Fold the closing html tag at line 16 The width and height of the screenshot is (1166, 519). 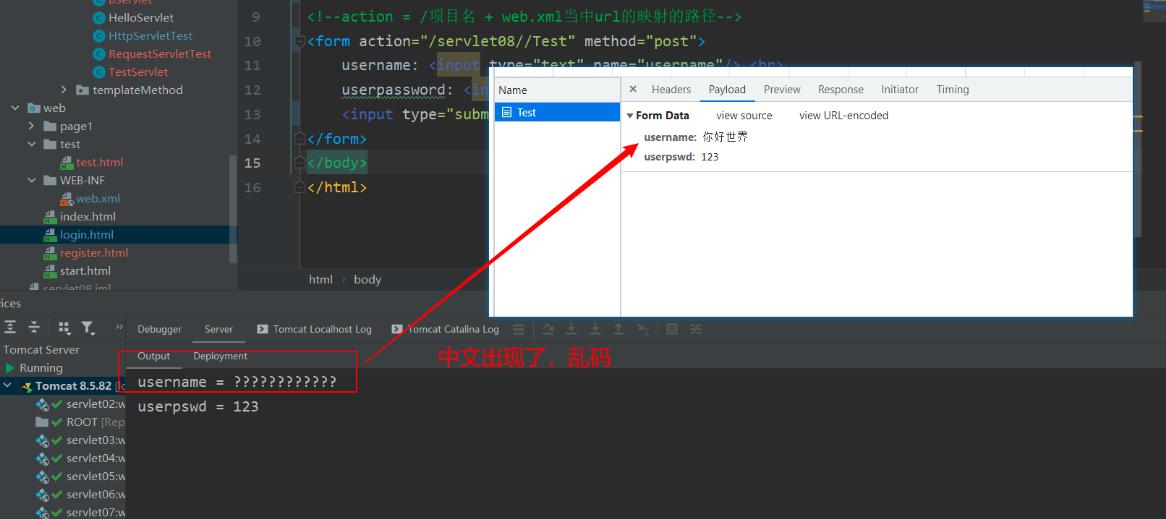(x=300, y=187)
